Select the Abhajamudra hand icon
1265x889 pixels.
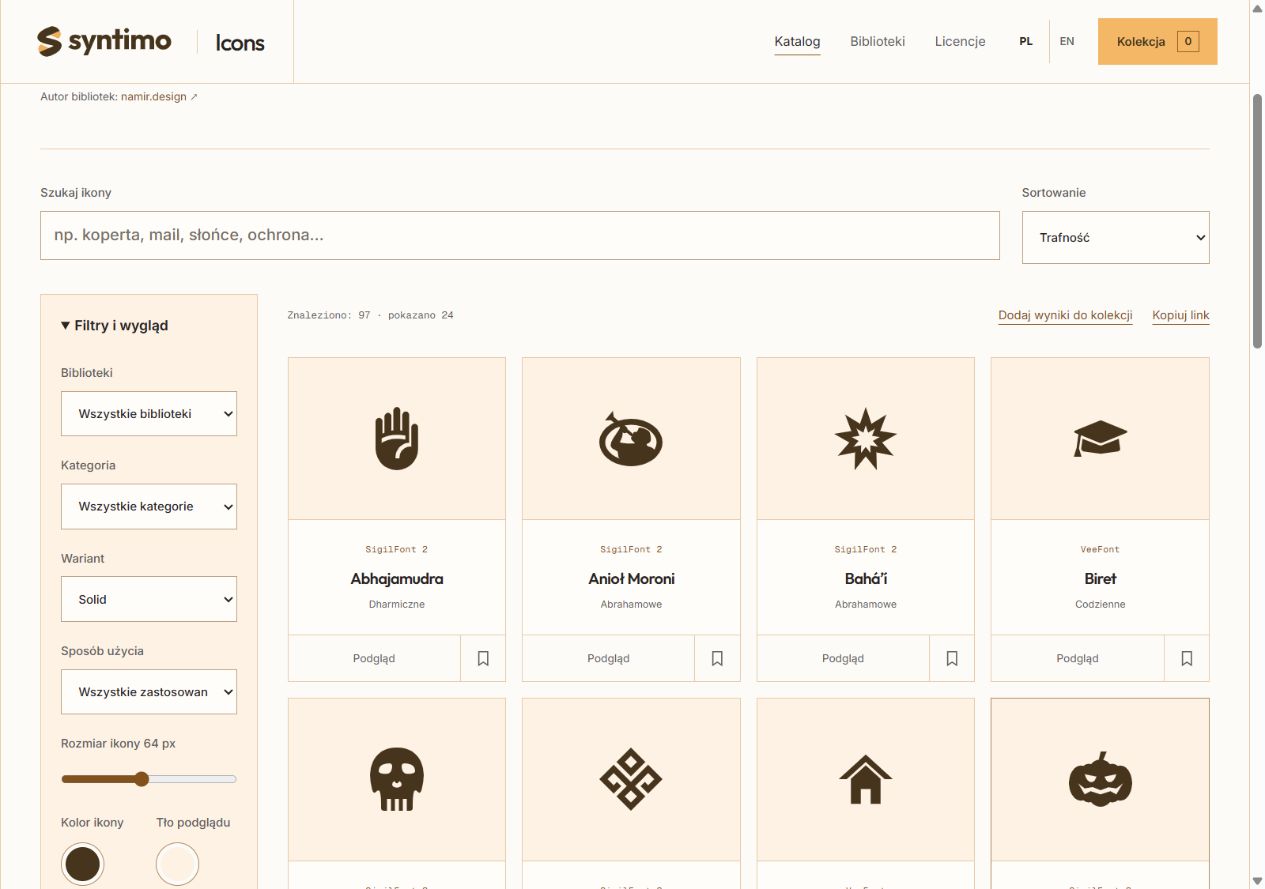pos(397,438)
